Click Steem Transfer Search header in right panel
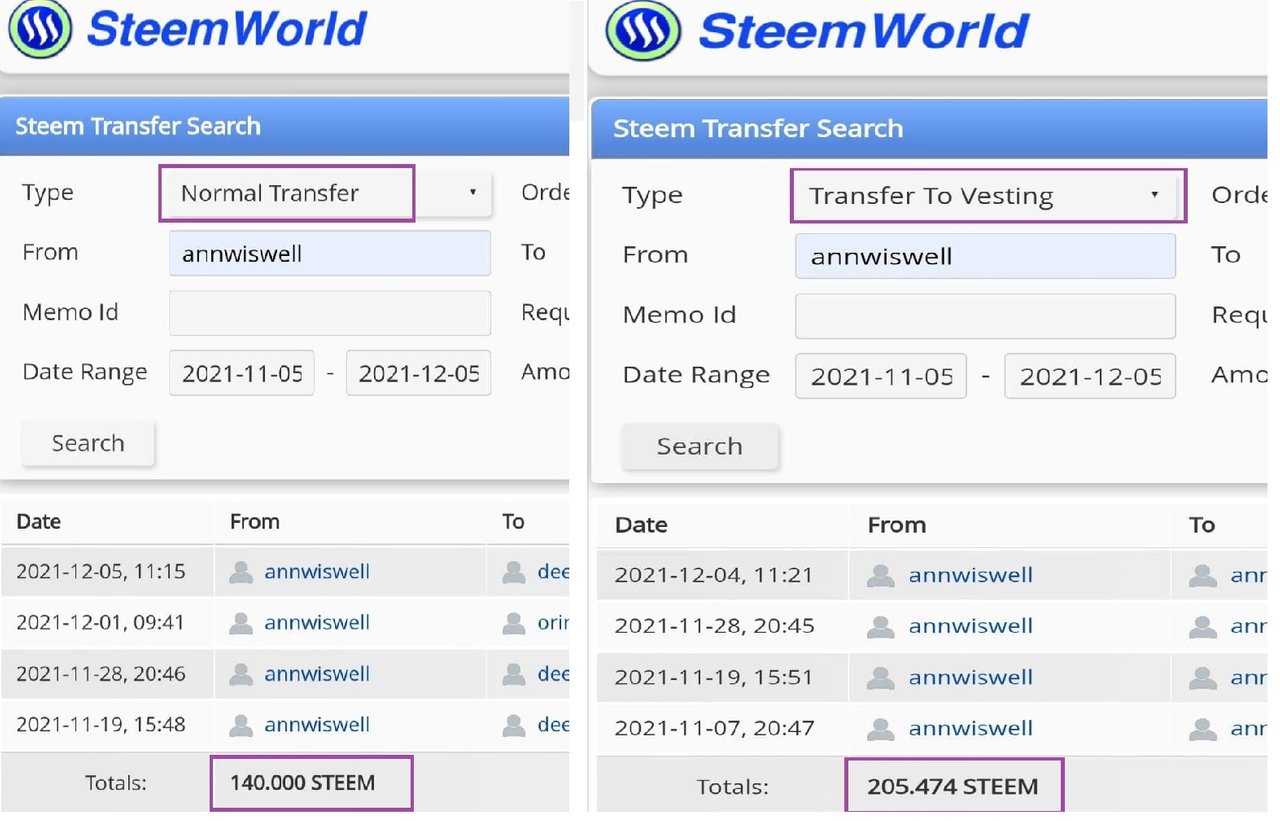 coord(758,128)
